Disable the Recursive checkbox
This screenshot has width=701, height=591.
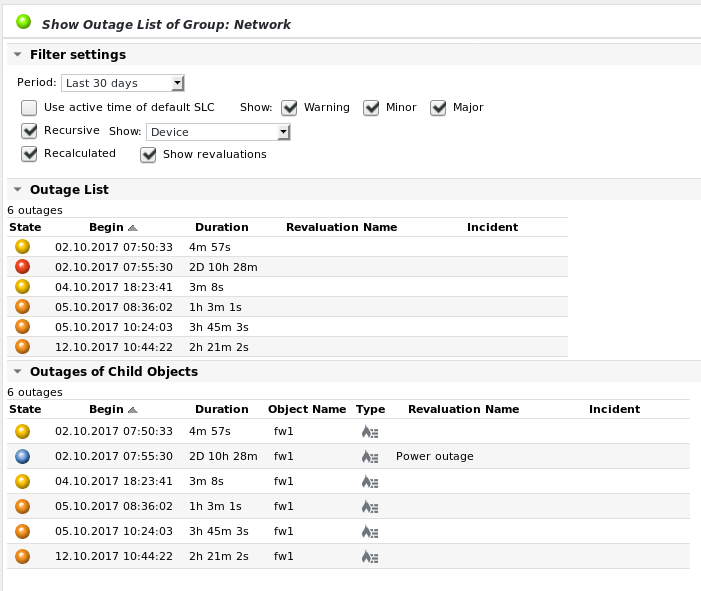coord(29,131)
